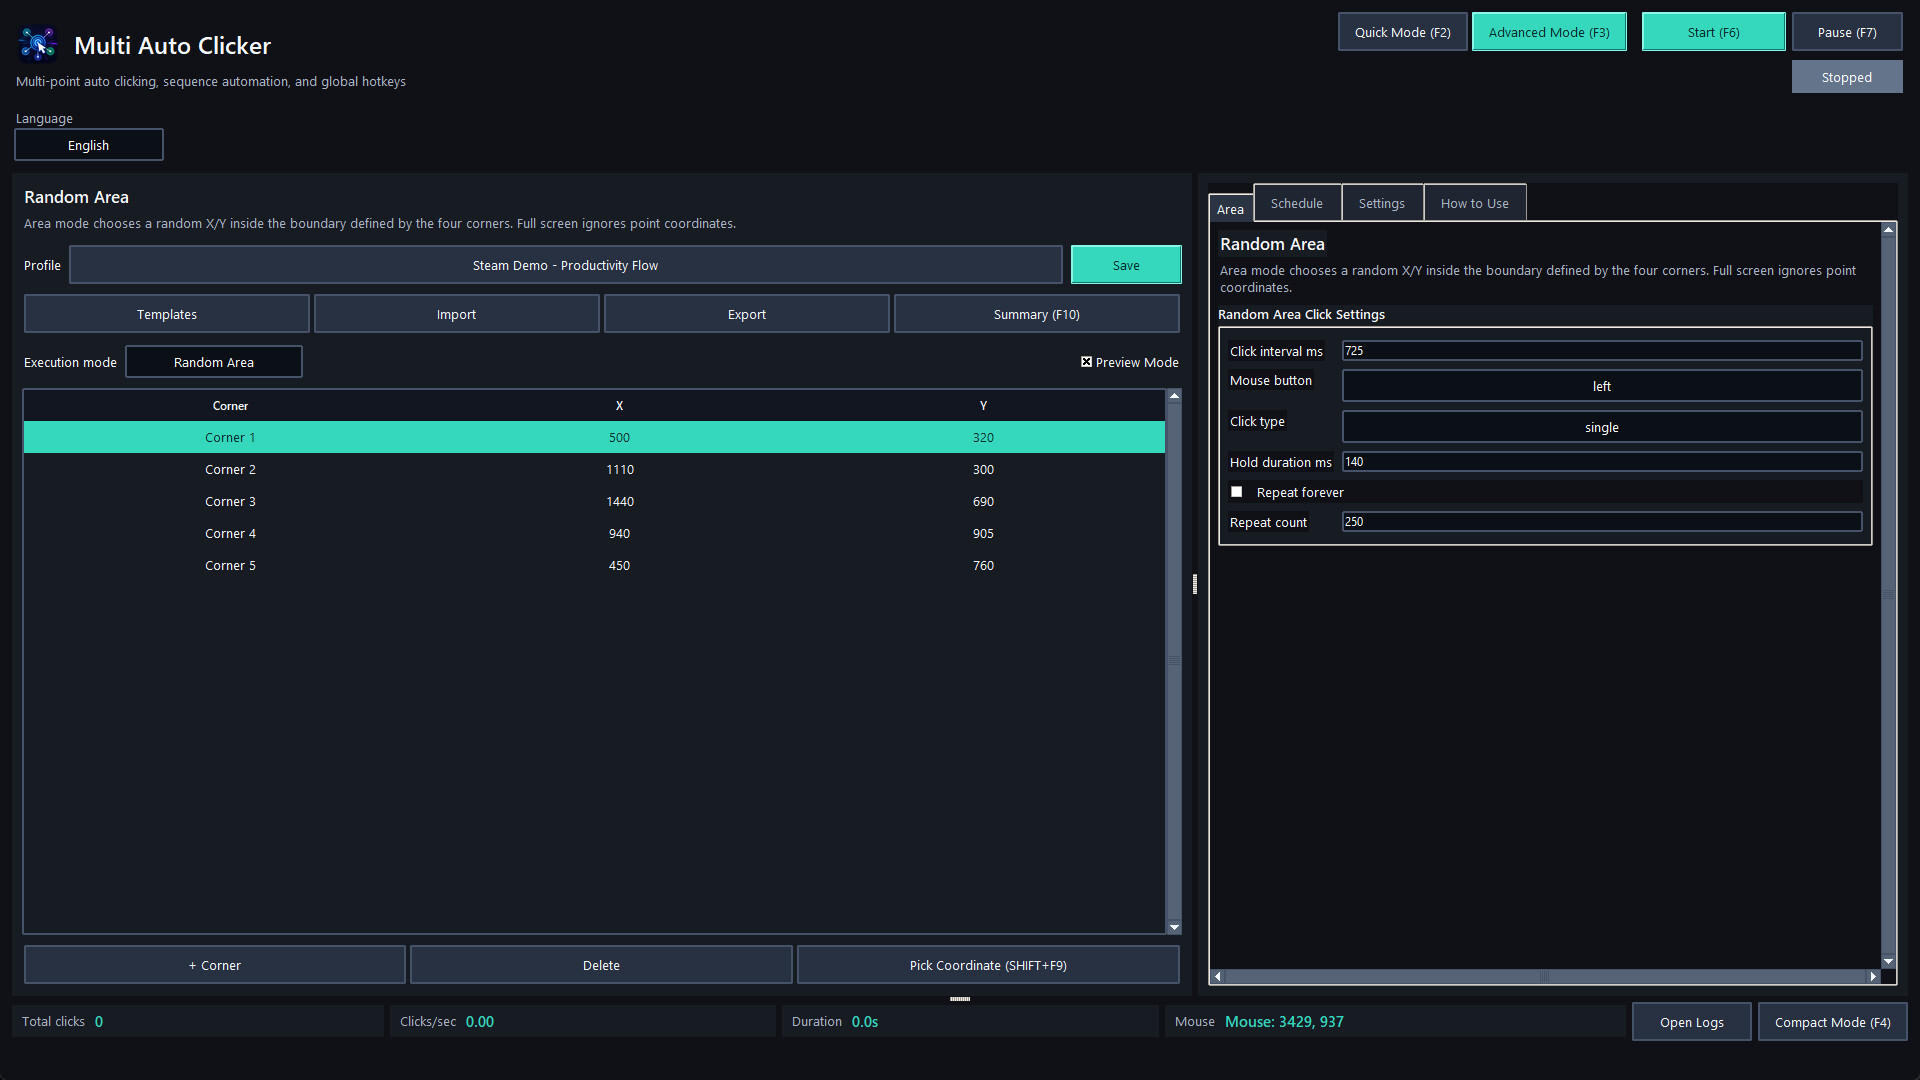Click right panel vertical scrollbar up arrow
This screenshot has height=1080, width=1920.
pyautogui.click(x=1888, y=230)
